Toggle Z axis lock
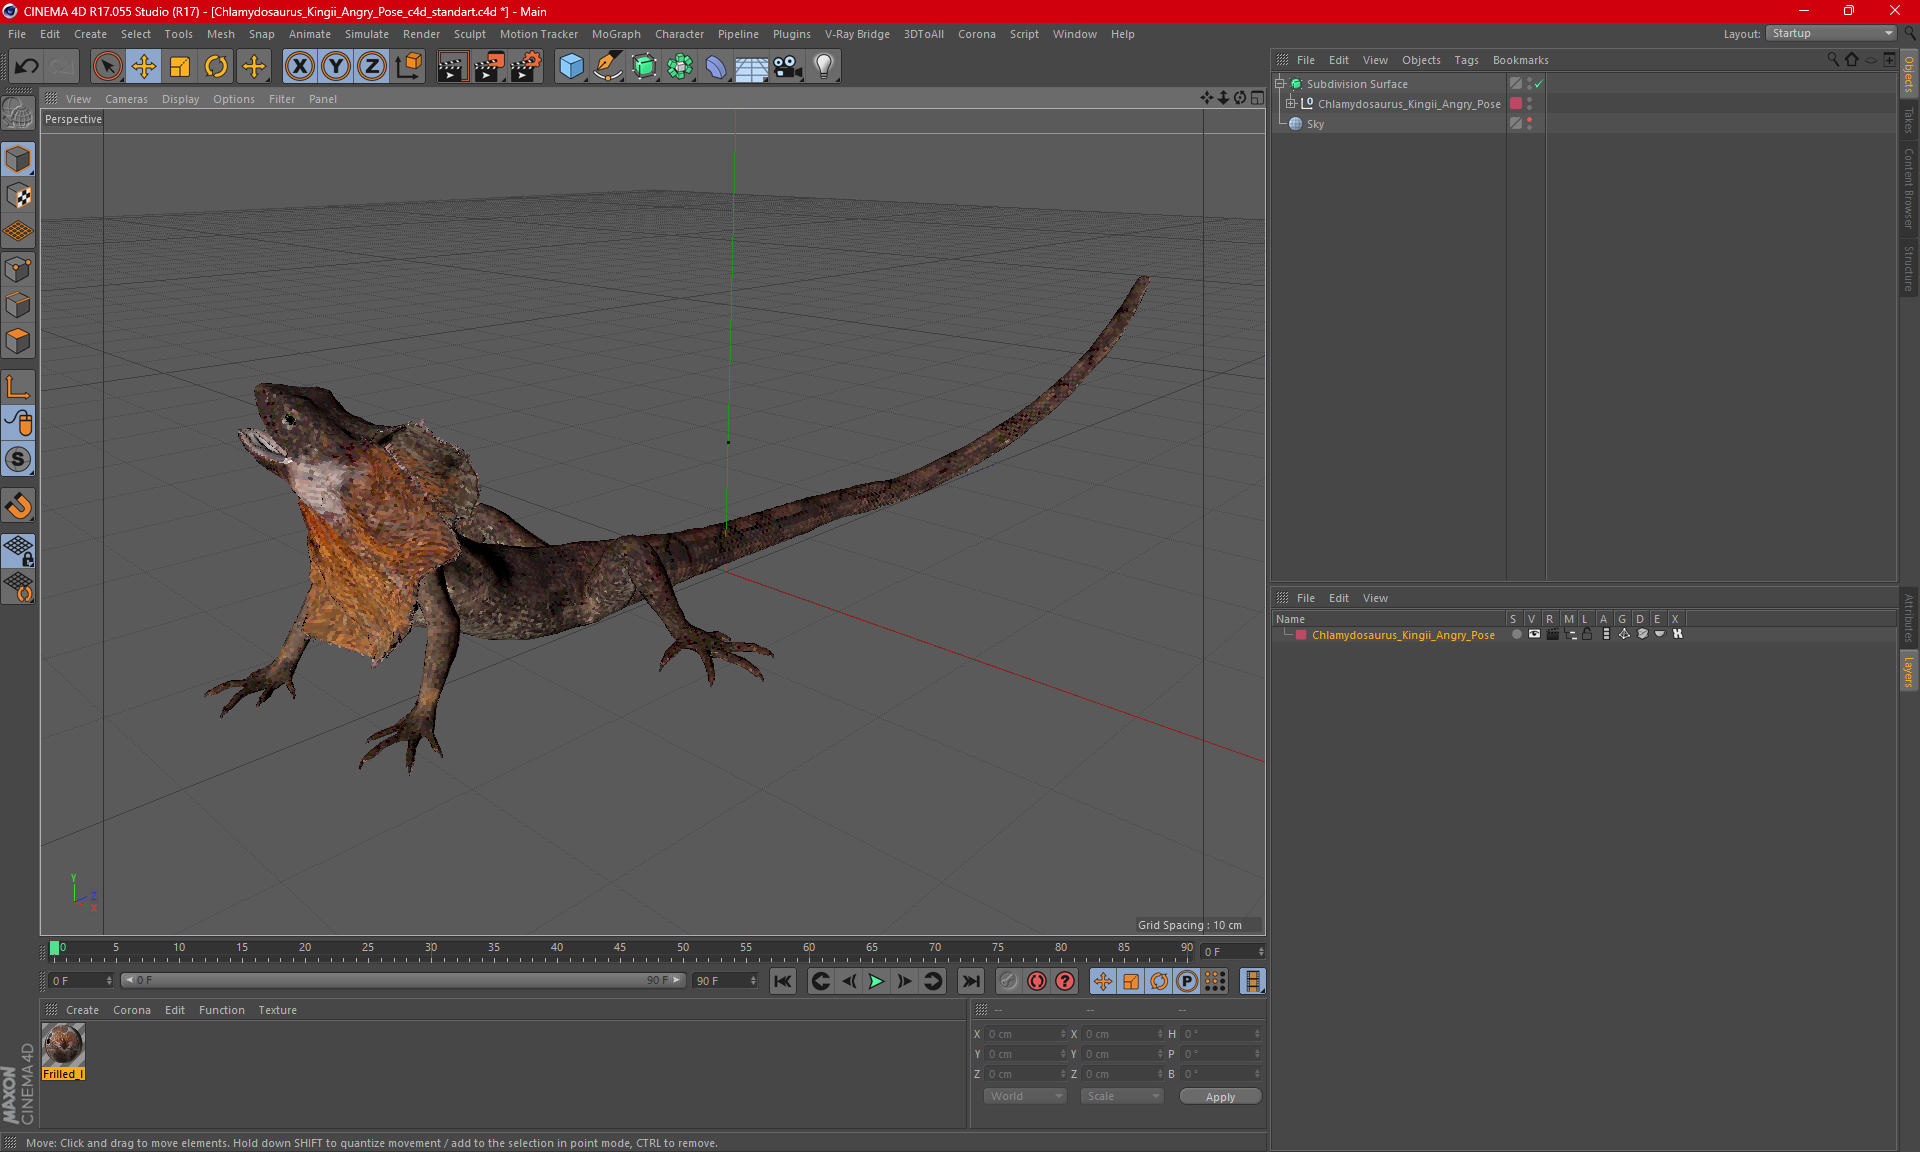 (372, 67)
